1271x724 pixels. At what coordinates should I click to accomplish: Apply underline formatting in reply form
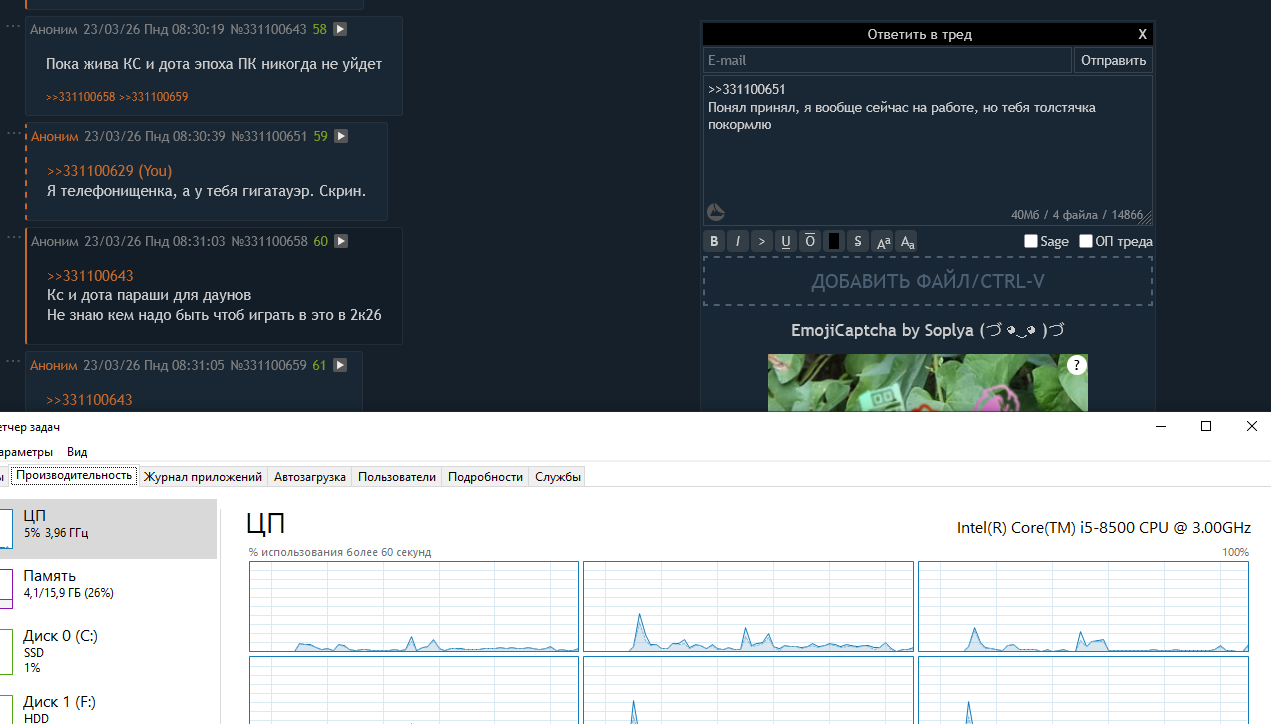[x=786, y=241]
